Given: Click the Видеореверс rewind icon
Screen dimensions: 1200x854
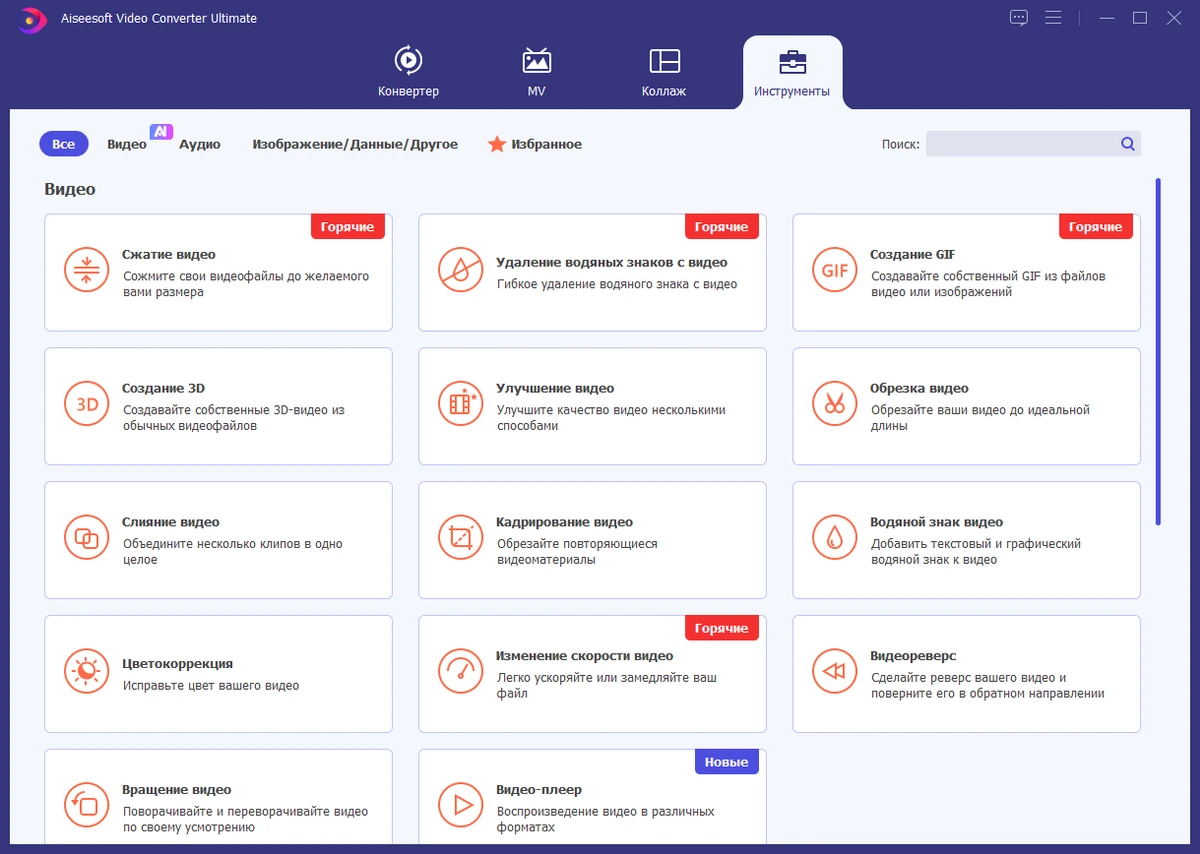Looking at the screenshot, I should pos(834,672).
